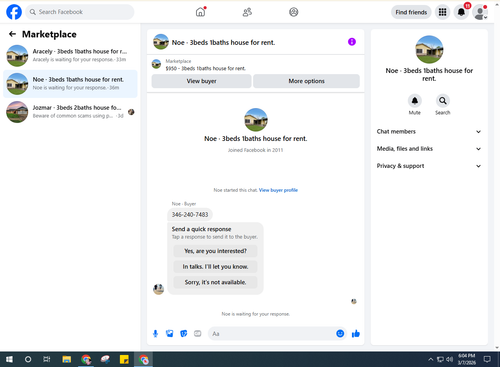This screenshot has width=500, height=367.
Task: Click the center chat large house avatar
Action: click(x=256, y=120)
